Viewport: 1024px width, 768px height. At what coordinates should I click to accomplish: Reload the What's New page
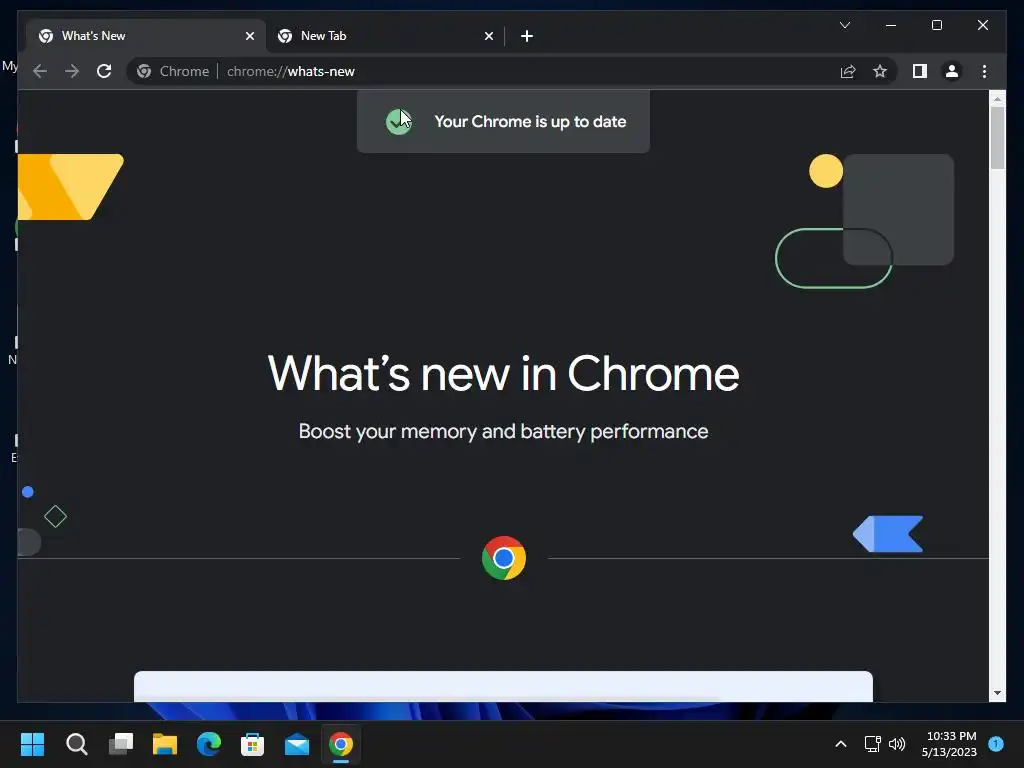click(104, 71)
